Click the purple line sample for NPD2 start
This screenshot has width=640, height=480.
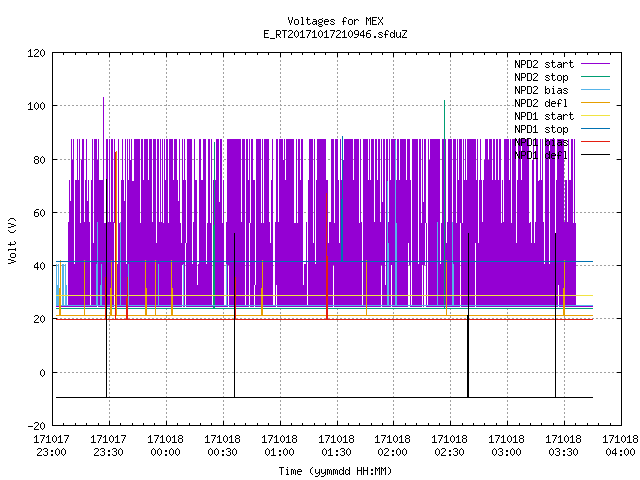pyautogui.click(x=595, y=64)
